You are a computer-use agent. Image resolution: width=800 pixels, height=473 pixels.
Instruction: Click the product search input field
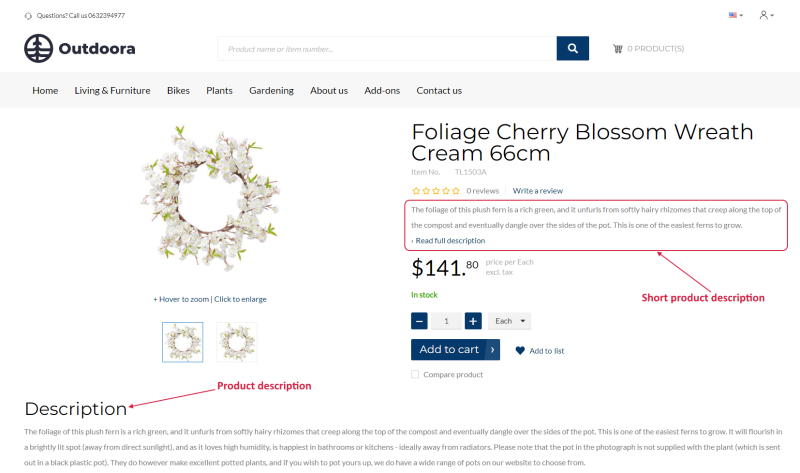[387, 48]
